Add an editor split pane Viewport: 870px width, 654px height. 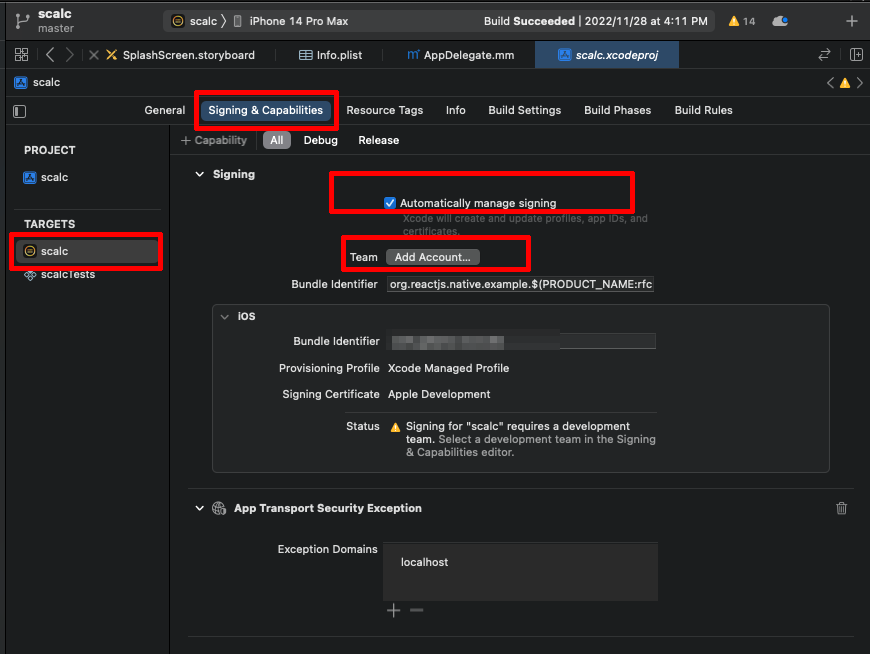click(856, 54)
